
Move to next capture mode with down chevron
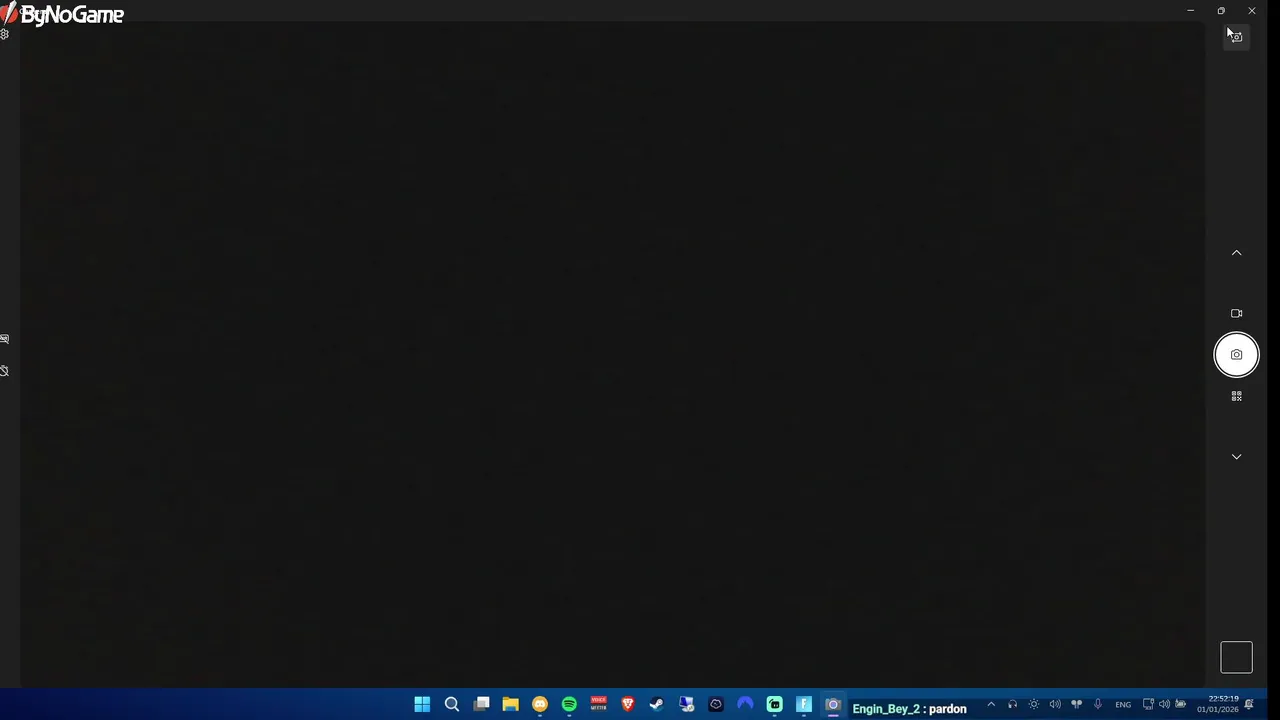coord(1236,457)
